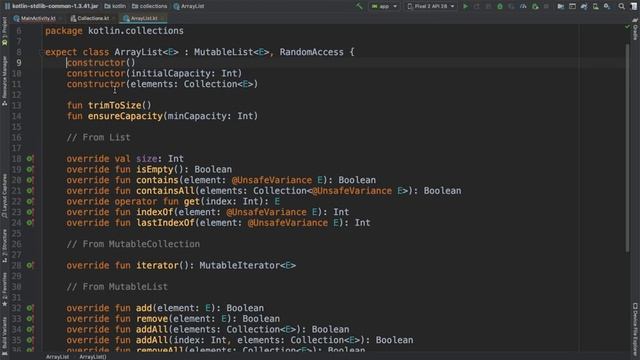
Task: Click the green Run app button
Action: click(465, 6)
